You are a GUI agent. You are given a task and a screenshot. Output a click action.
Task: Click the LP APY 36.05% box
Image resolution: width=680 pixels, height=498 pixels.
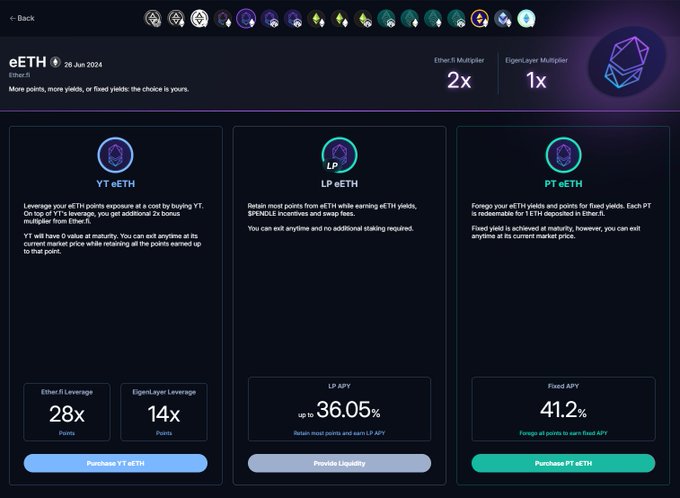(340, 409)
